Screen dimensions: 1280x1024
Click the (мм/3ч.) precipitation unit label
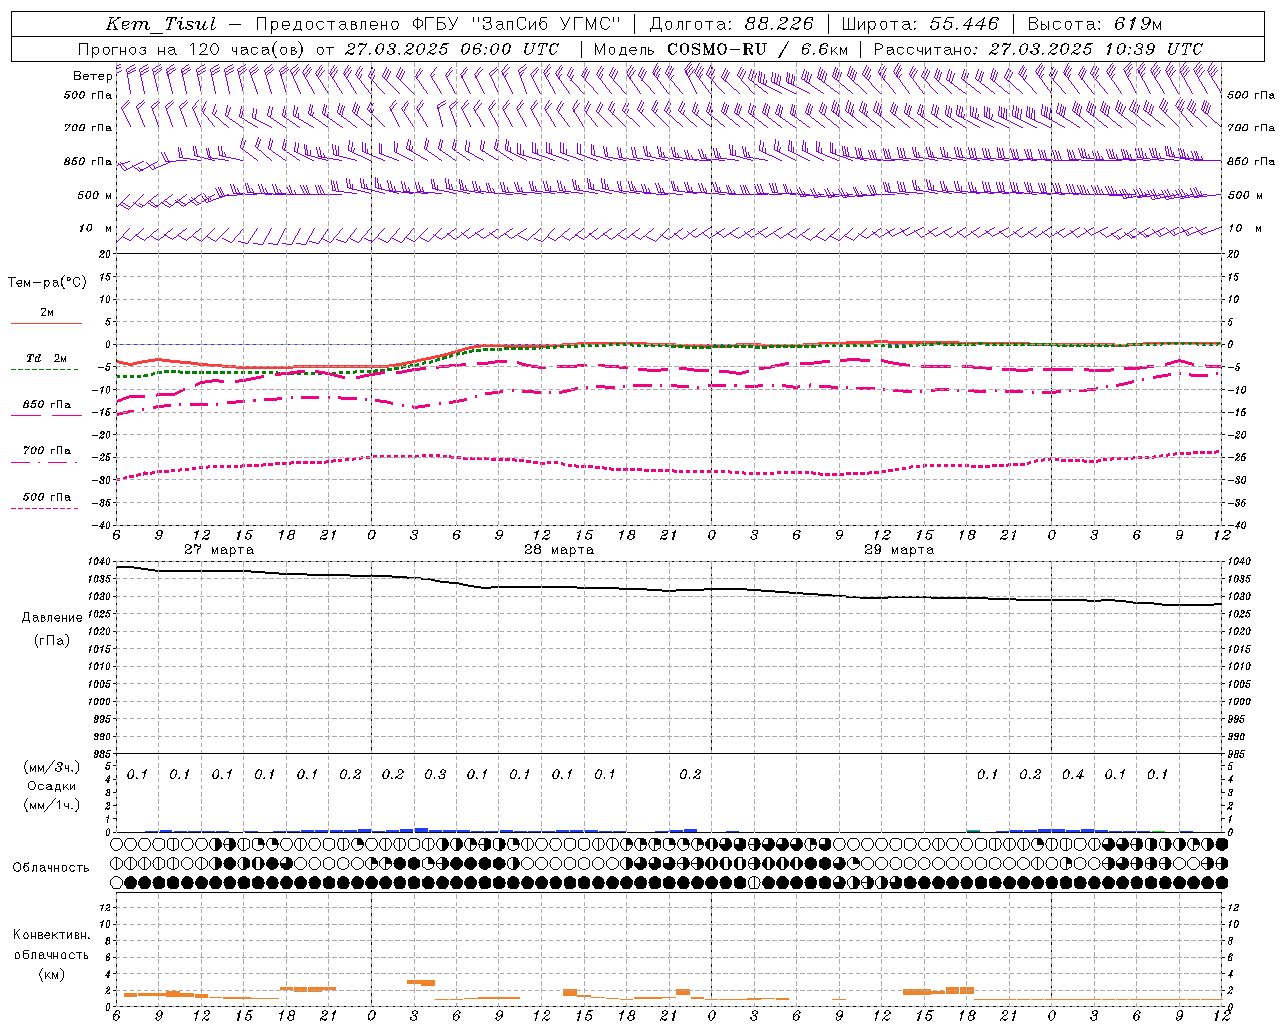[x=52, y=768]
